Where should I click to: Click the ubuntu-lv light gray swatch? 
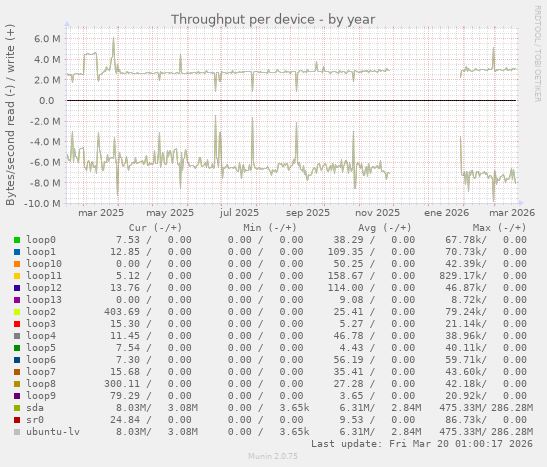click(x=17, y=432)
